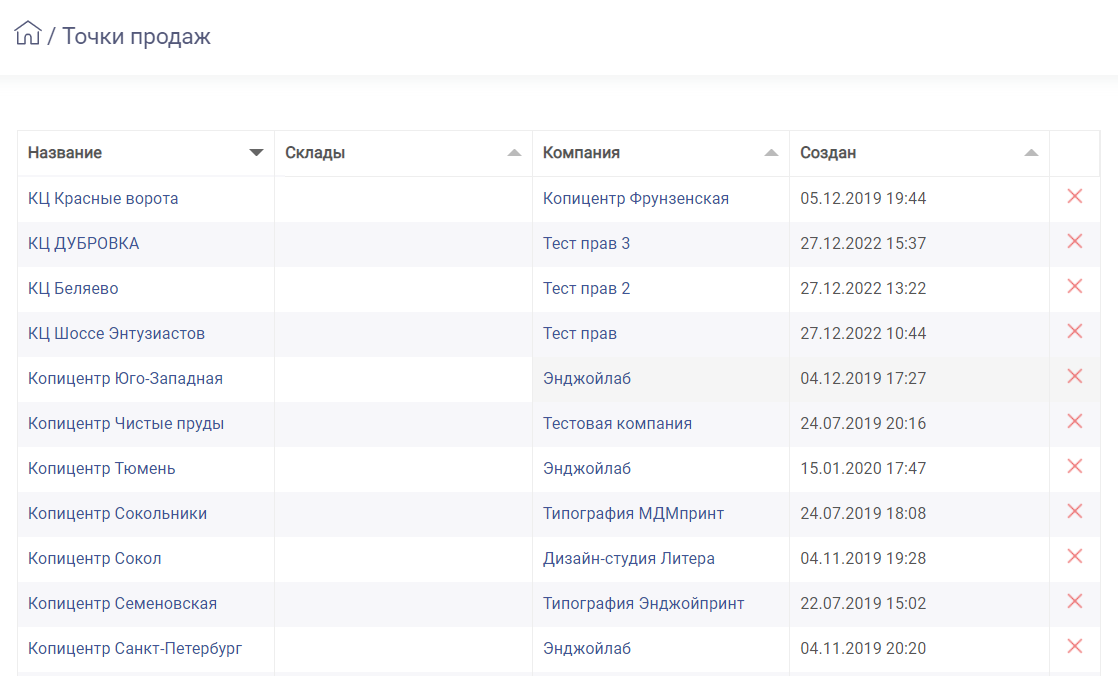Delete the Копицентр Санкт-Петербург row
The height and width of the screenshot is (676, 1118).
1075,645
